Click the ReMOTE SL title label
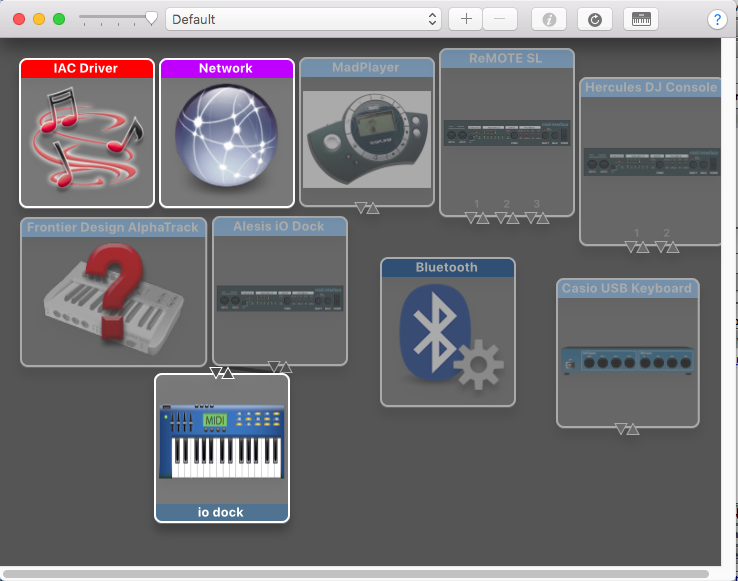This screenshot has width=738, height=581. point(505,58)
